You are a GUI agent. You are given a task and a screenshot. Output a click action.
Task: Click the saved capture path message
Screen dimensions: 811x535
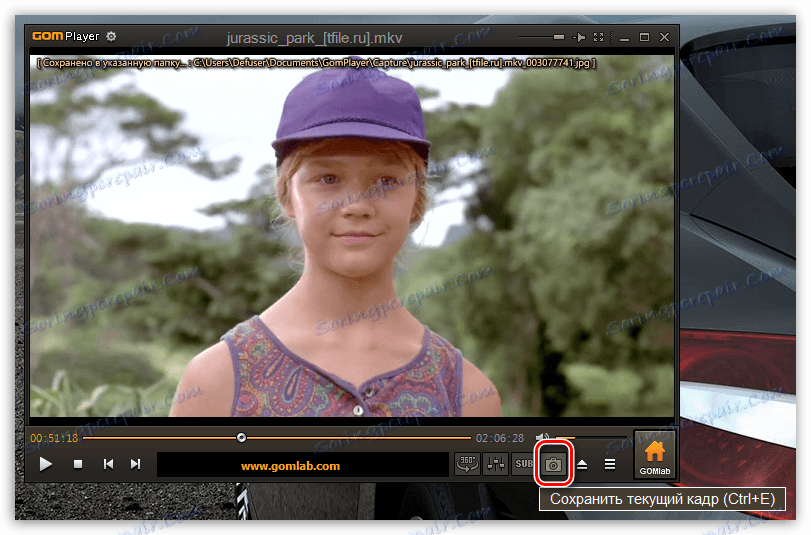click(316, 63)
